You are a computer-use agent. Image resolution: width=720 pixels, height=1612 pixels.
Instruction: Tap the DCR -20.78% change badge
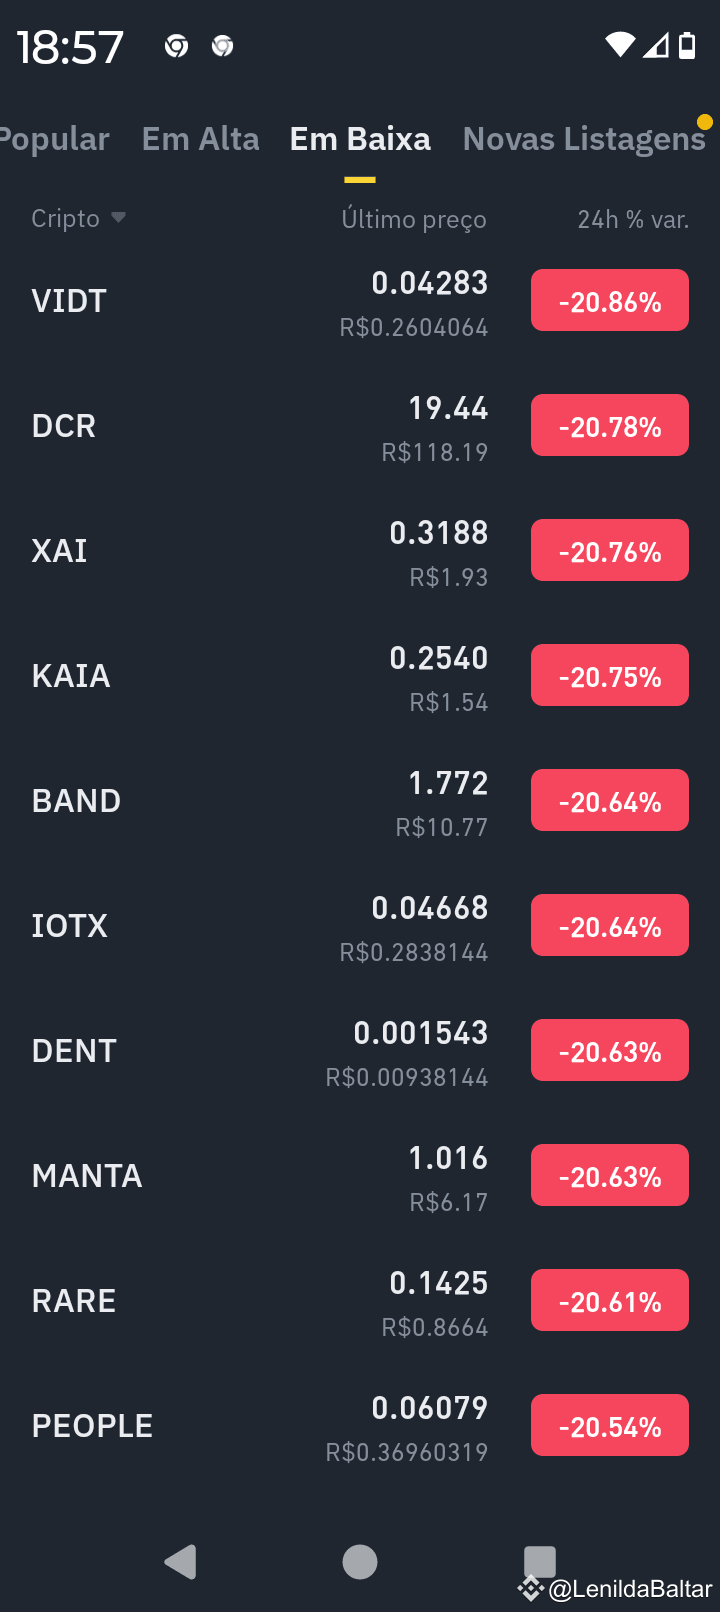click(x=610, y=425)
